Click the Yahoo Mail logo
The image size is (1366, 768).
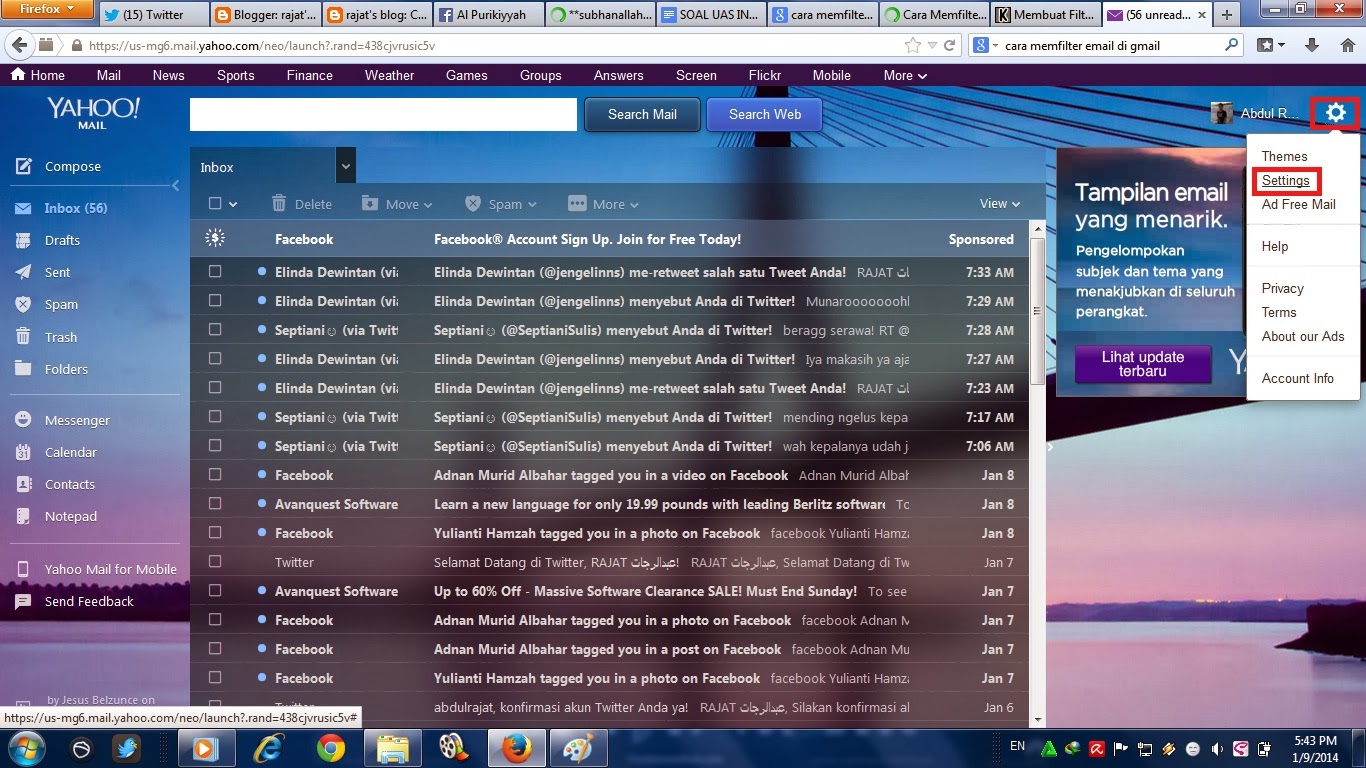click(93, 113)
